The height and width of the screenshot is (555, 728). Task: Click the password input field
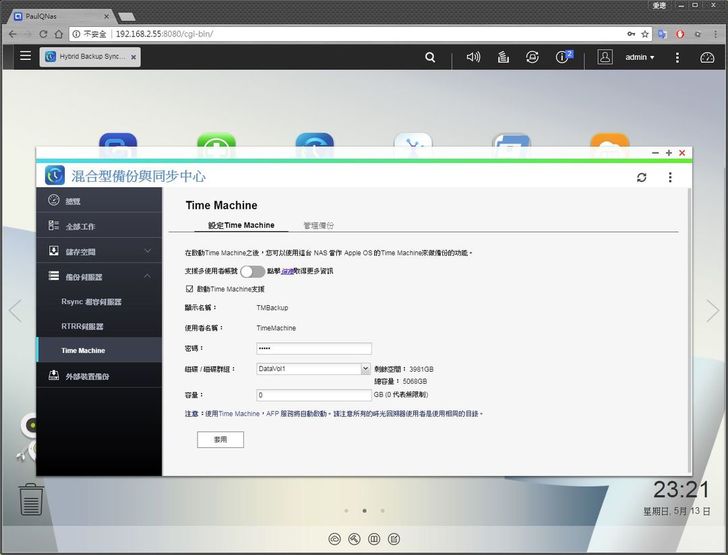[x=313, y=348]
